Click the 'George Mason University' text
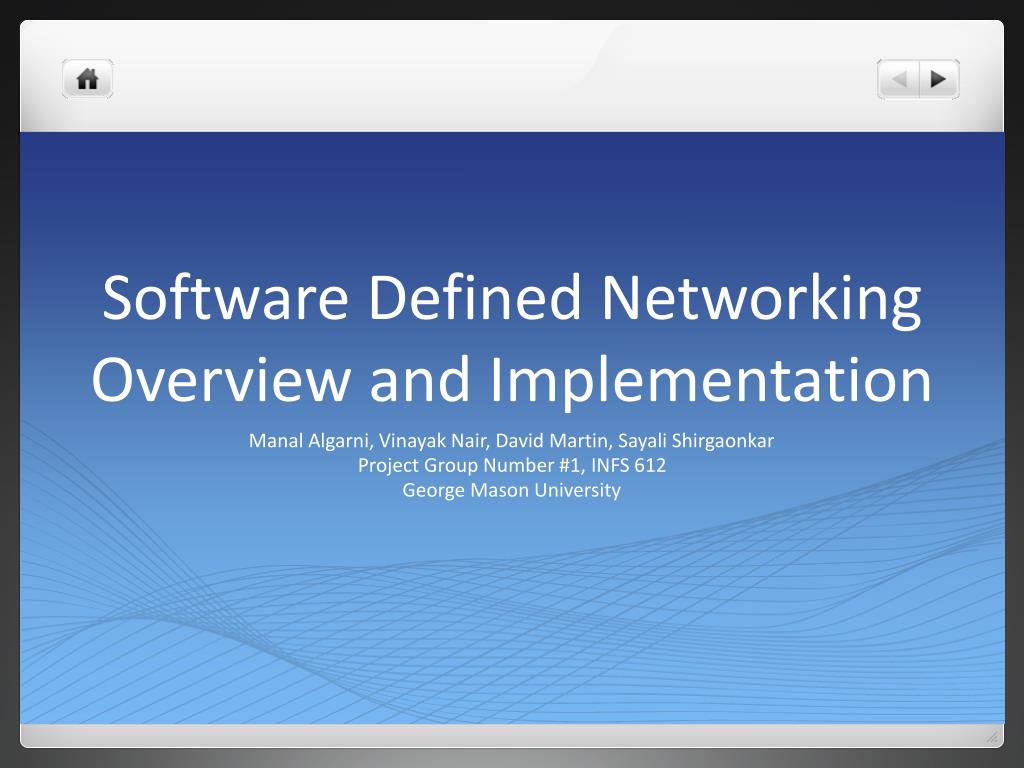Screen dimensions: 1024x768 click(x=511, y=490)
